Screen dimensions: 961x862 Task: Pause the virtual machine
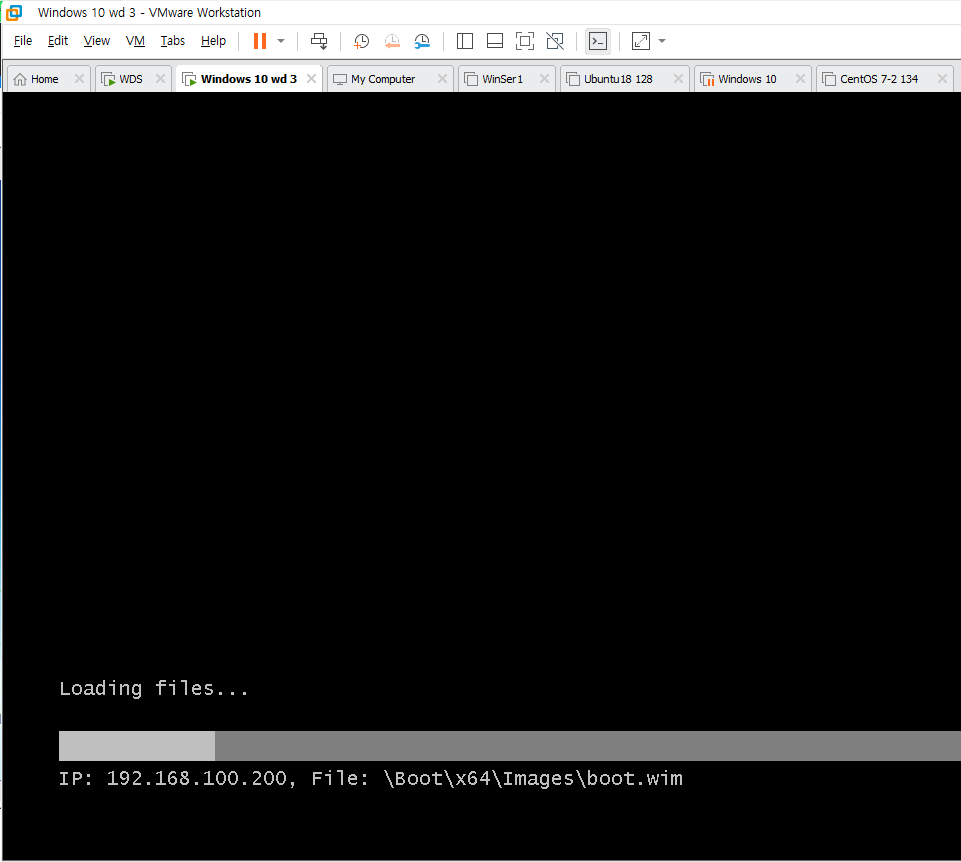coord(260,41)
